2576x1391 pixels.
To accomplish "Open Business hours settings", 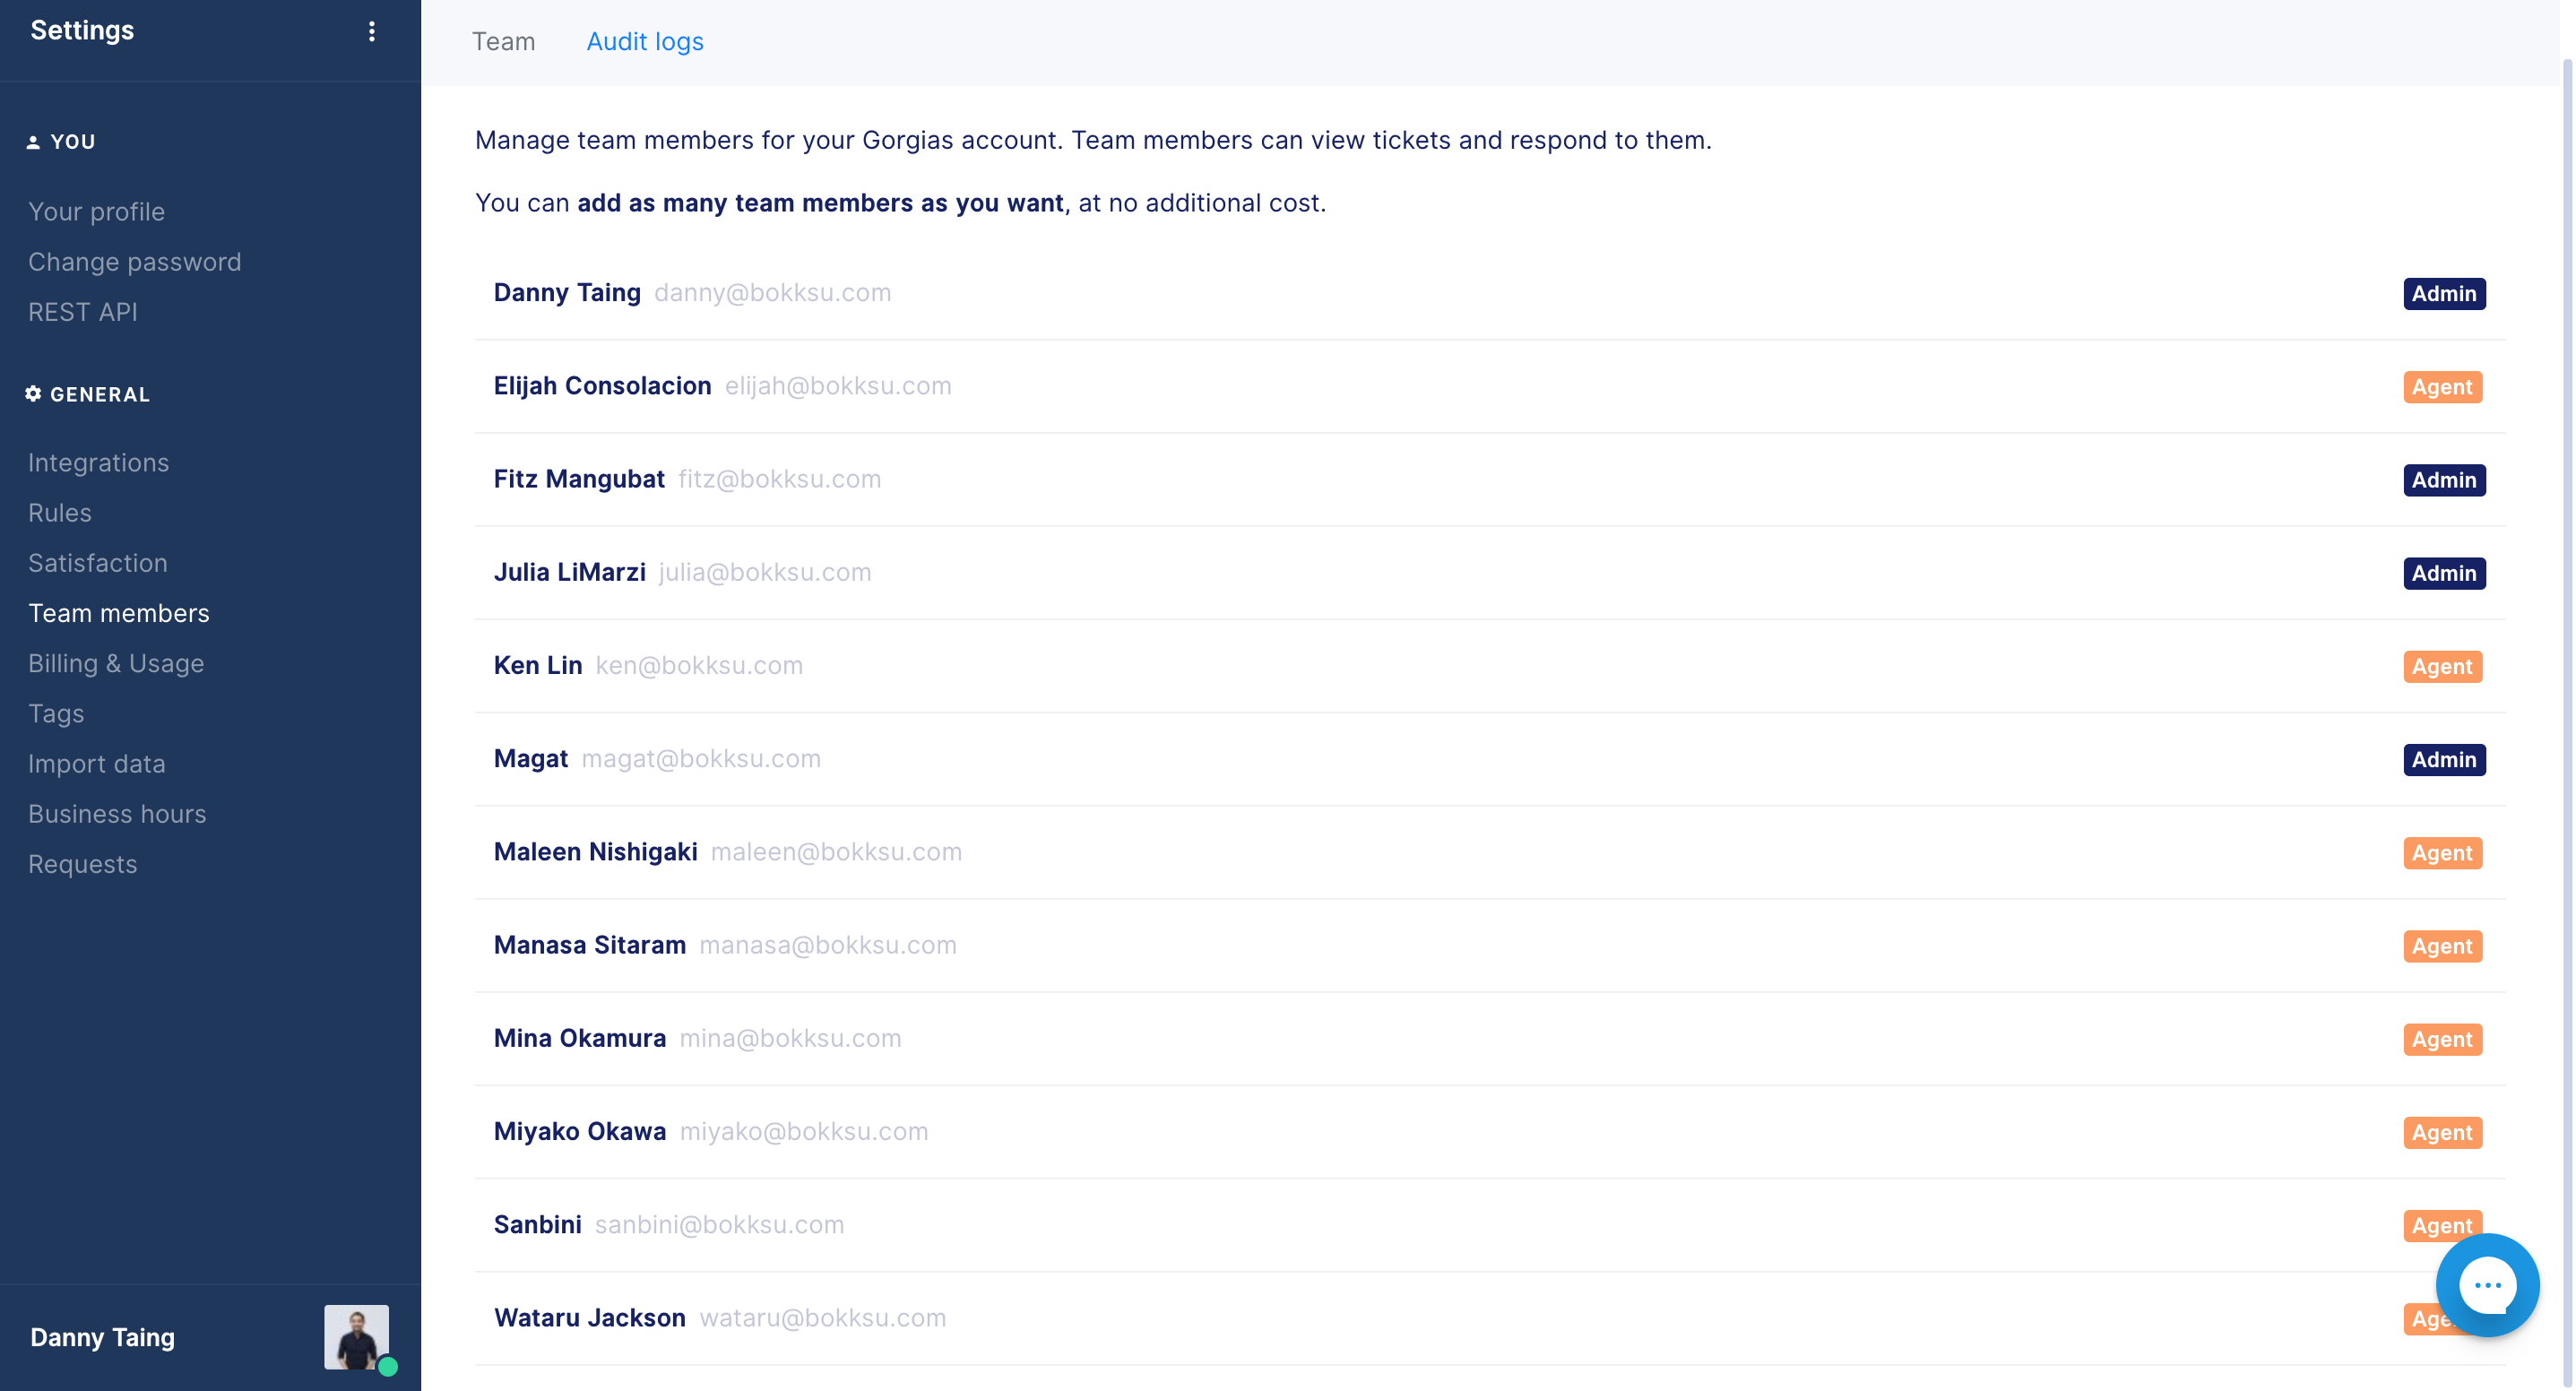I will click(x=116, y=814).
